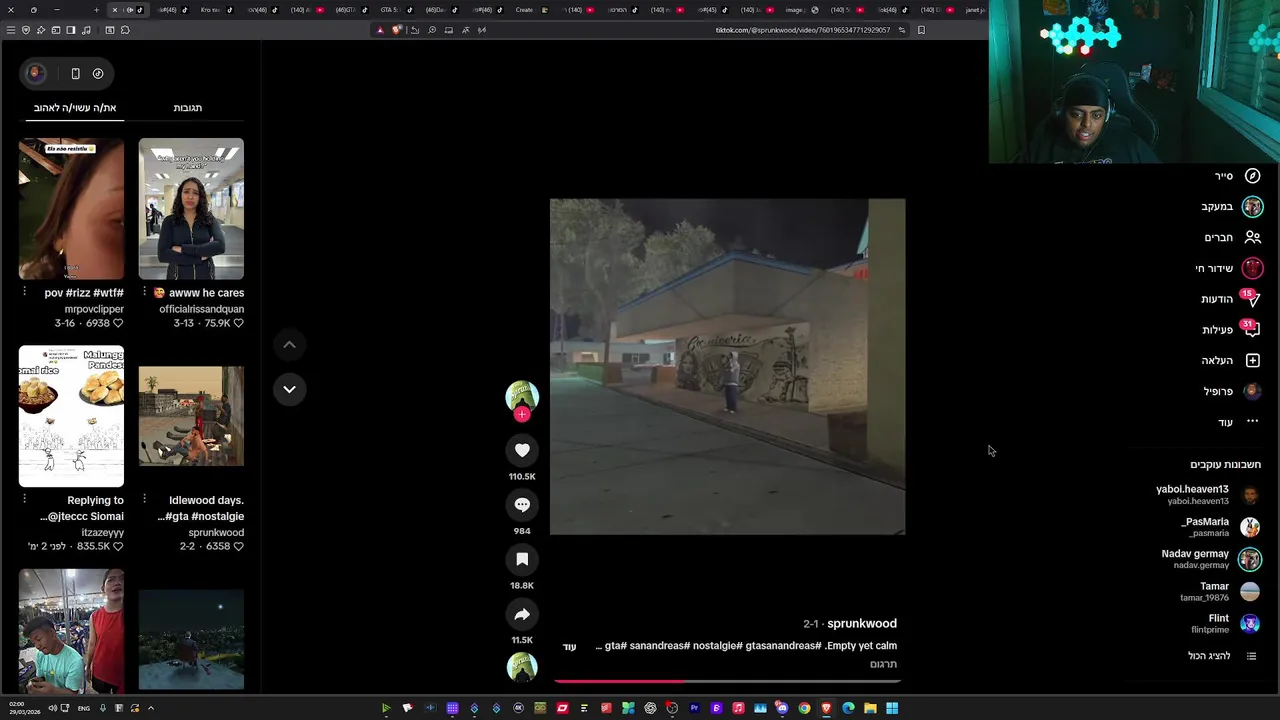Share the video using arrow icon
1280x720 pixels.
522,614
